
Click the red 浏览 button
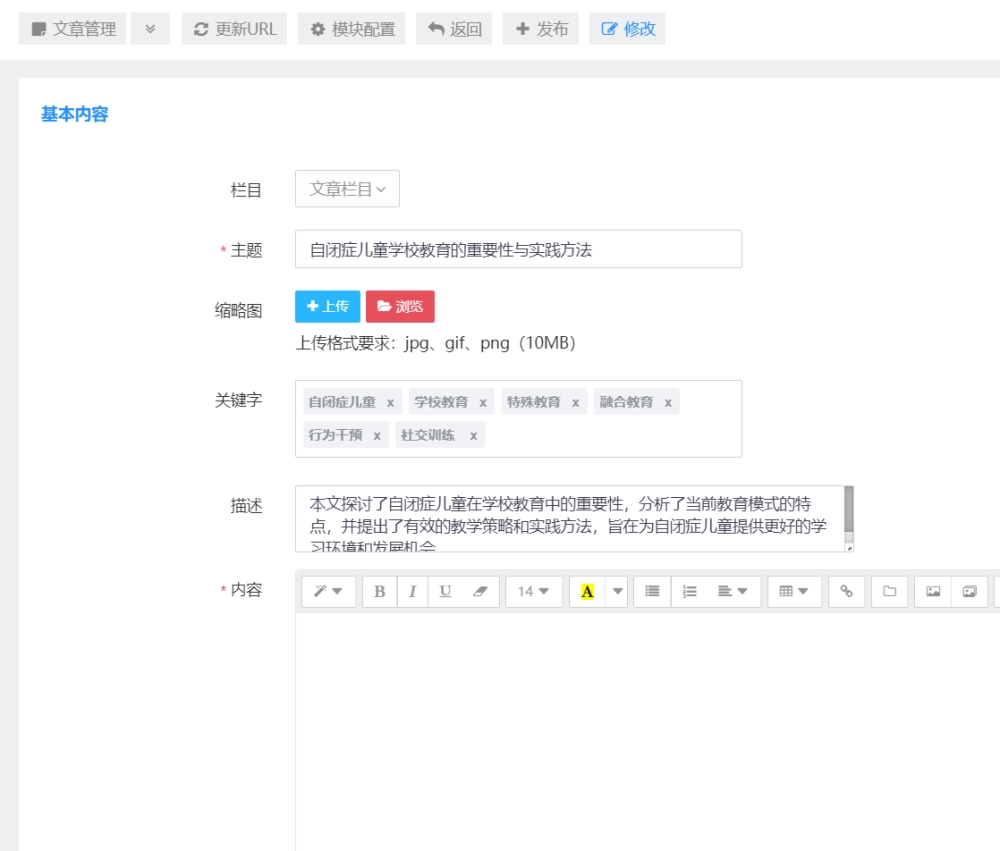(400, 307)
